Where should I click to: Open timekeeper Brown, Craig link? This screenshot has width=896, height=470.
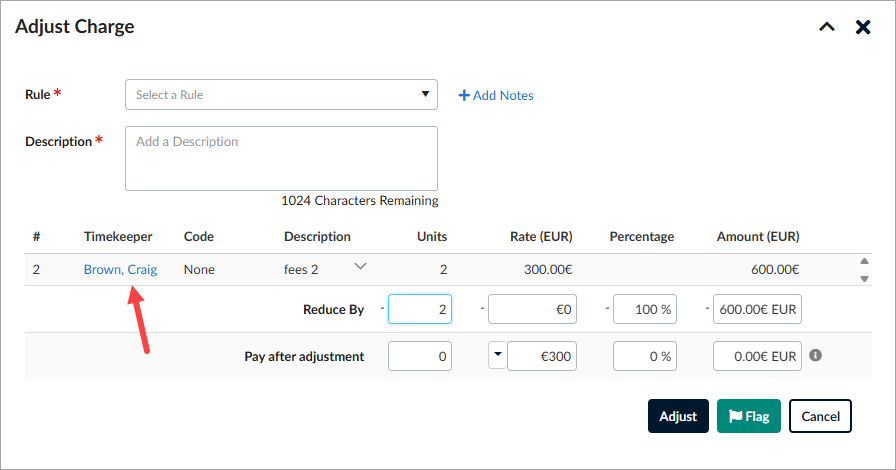pos(121,269)
